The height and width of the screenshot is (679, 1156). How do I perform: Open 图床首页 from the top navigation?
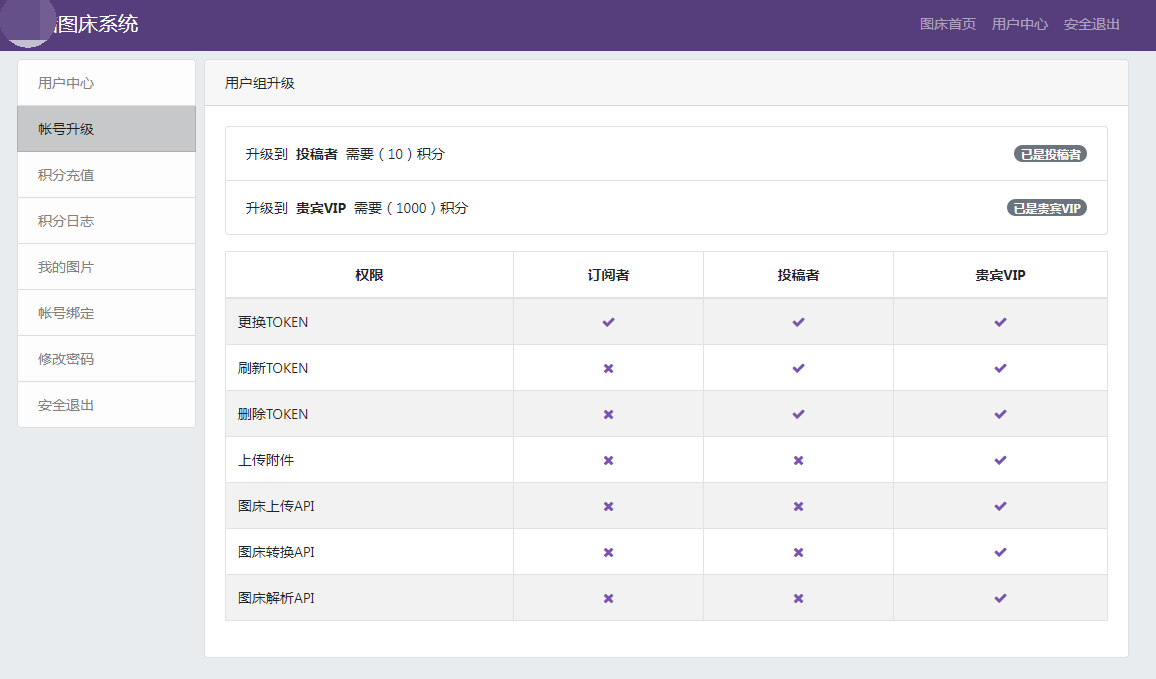tap(946, 24)
